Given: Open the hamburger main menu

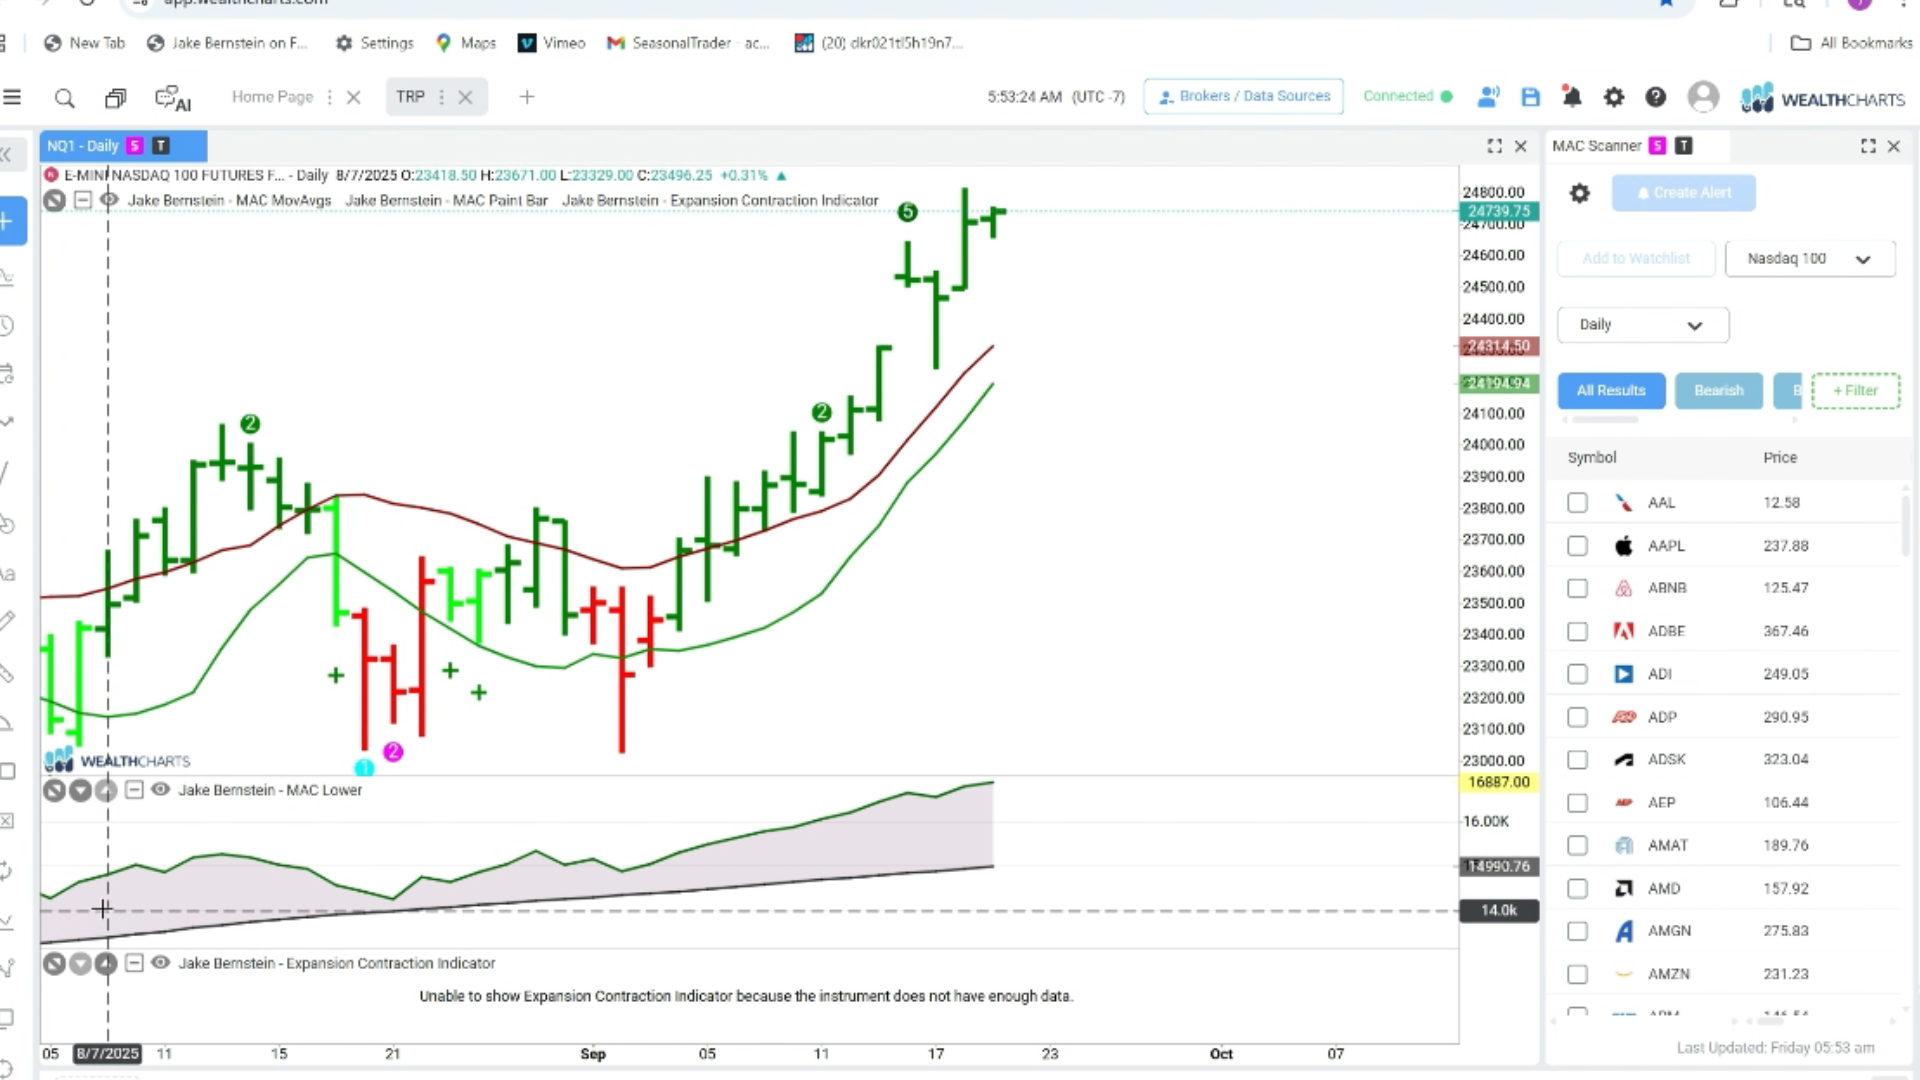Looking at the screenshot, I should click(12, 97).
